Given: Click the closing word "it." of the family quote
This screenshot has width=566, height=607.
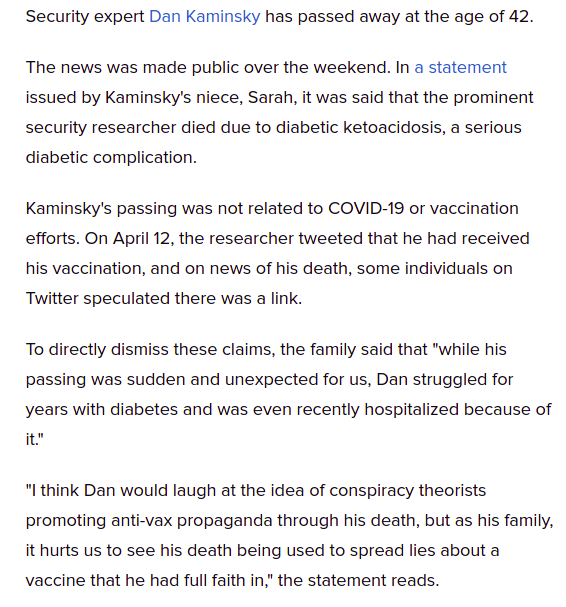Looking at the screenshot, I should click(x=34, y=439).
